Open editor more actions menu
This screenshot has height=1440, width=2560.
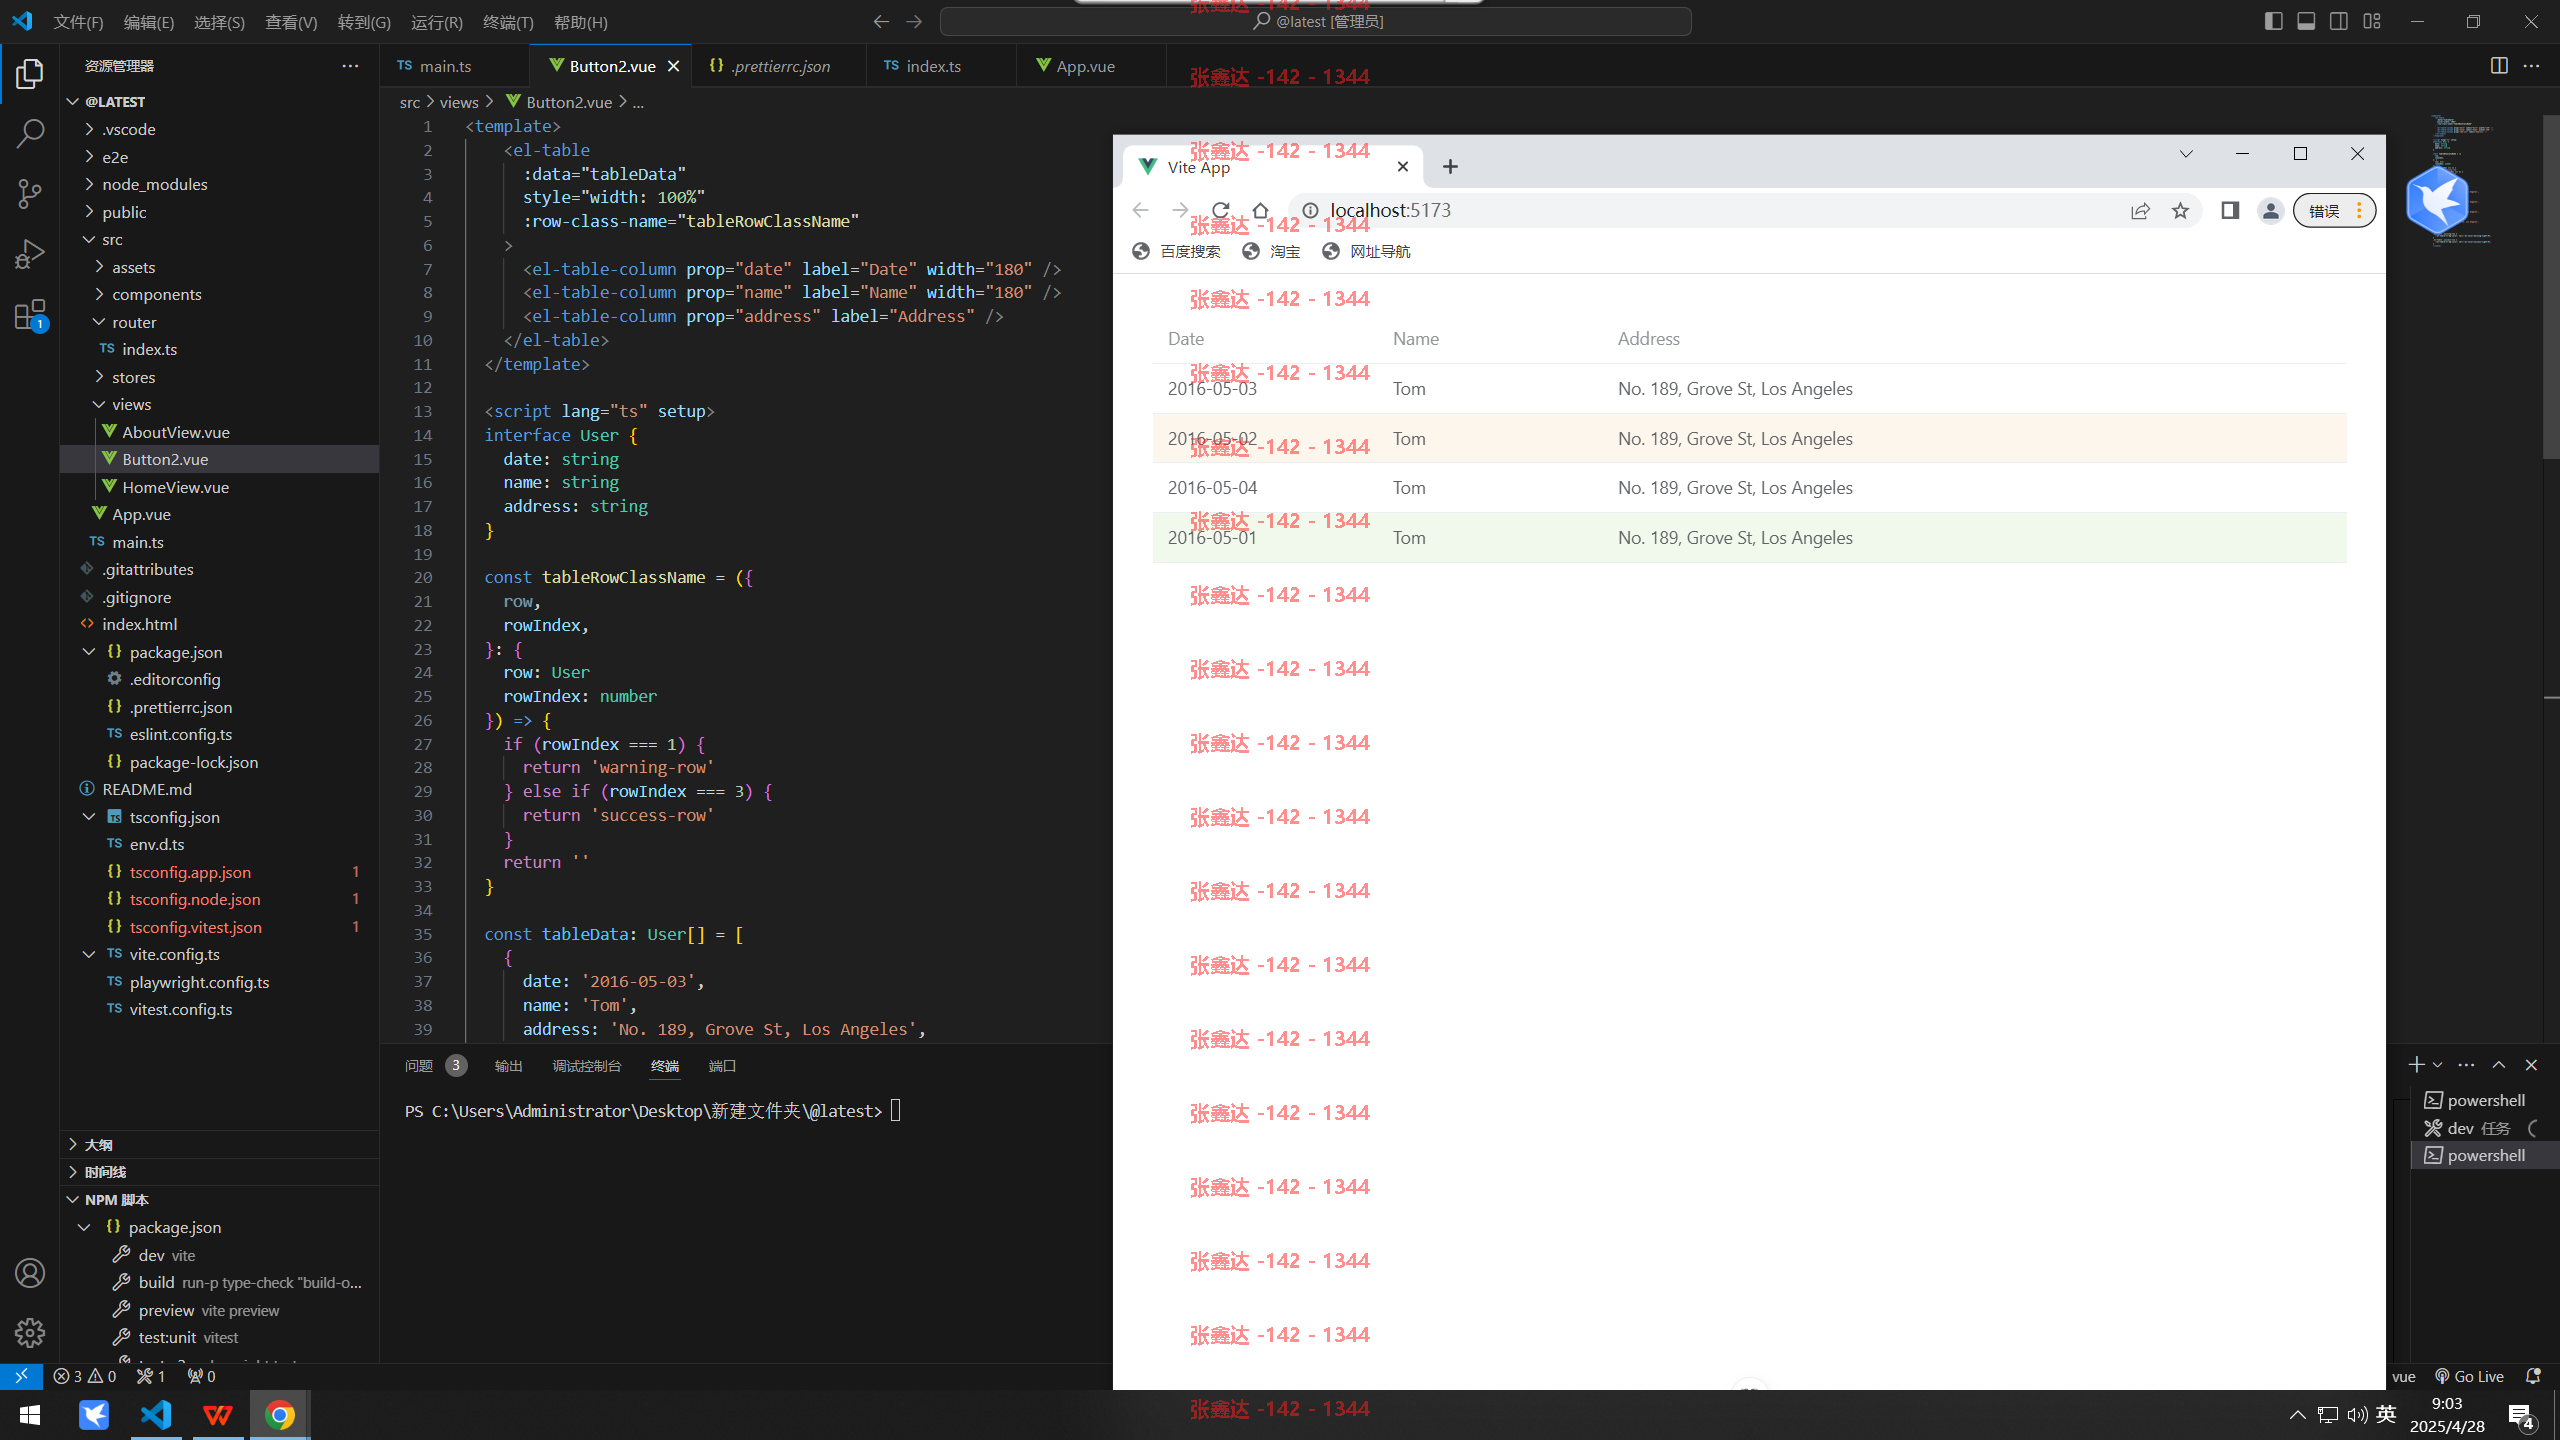click(x=2531, y=66)
